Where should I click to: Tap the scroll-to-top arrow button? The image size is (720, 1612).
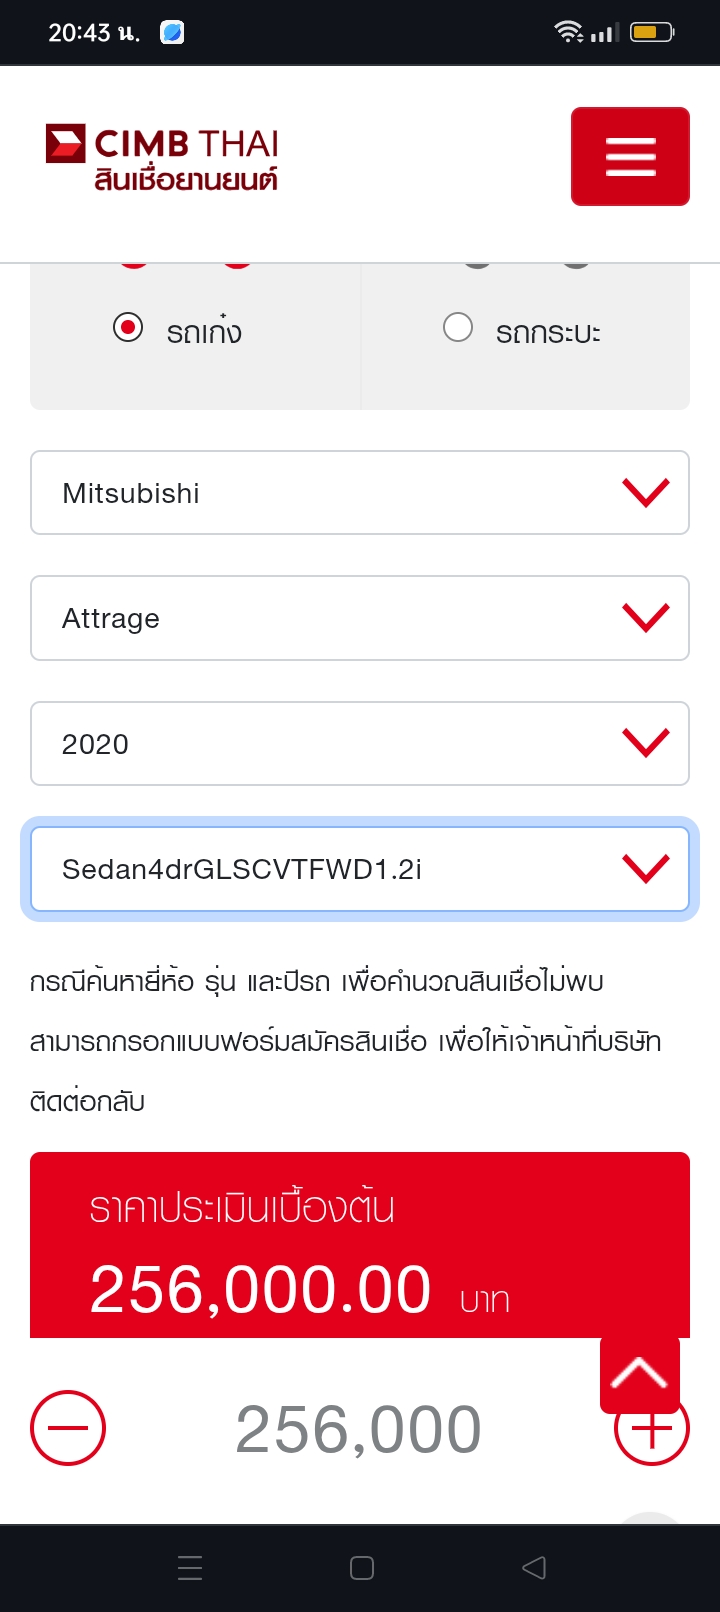pyautogui.click(x=640, y=1374)
